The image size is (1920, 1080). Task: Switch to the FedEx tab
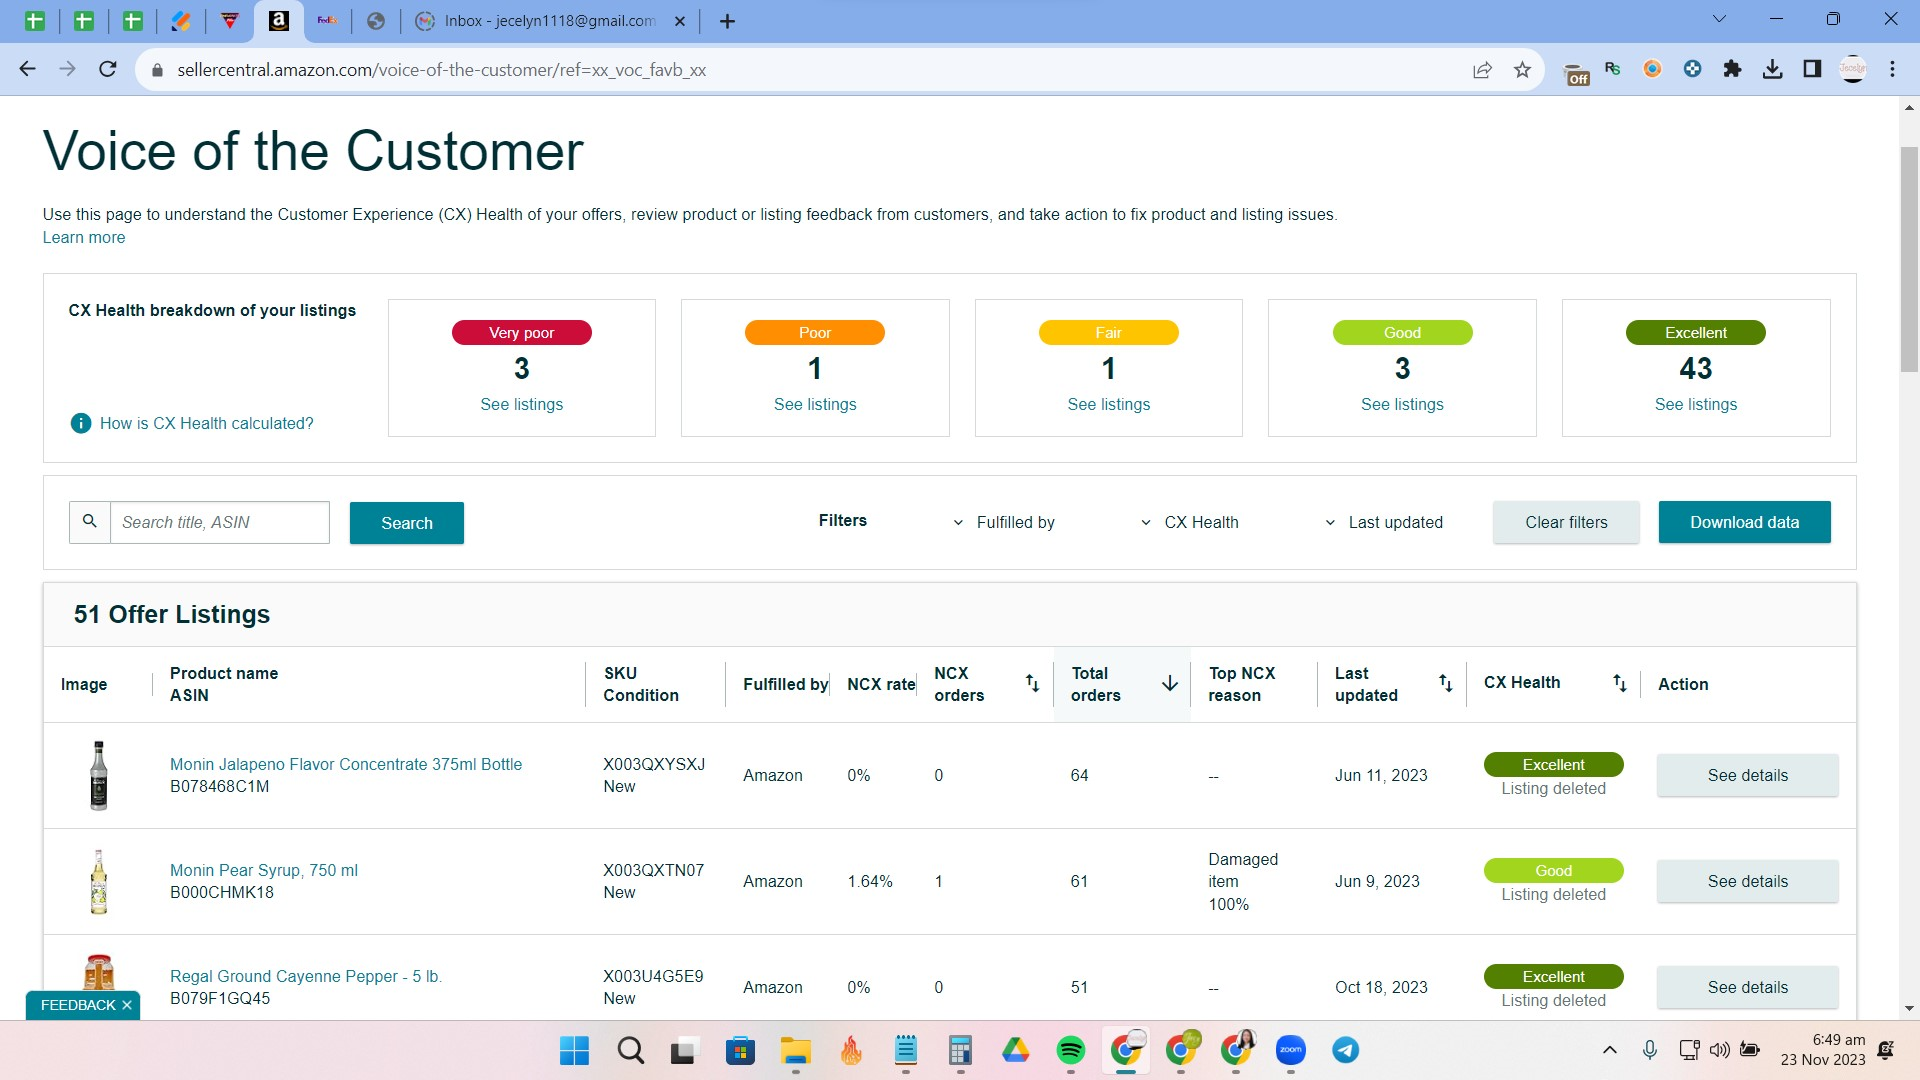tap(327, 21)
